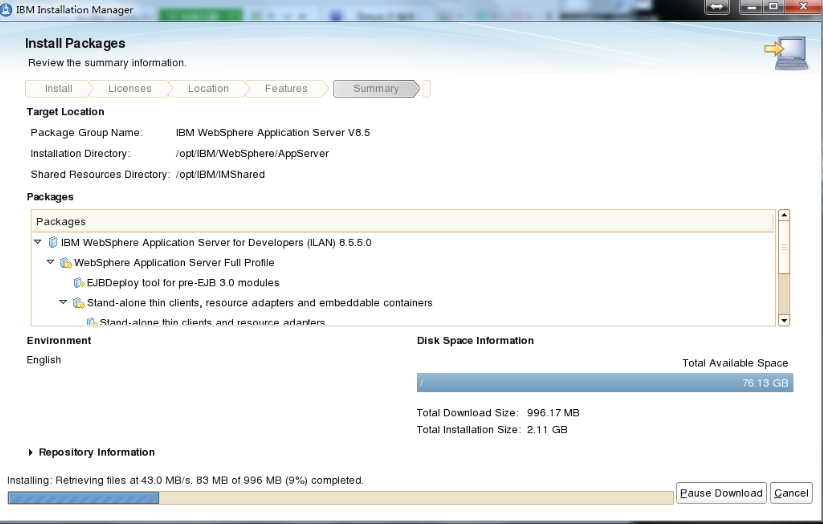Click the English environment entry
Viewport: 823px width, 524px height.
[x=44, y=360]
